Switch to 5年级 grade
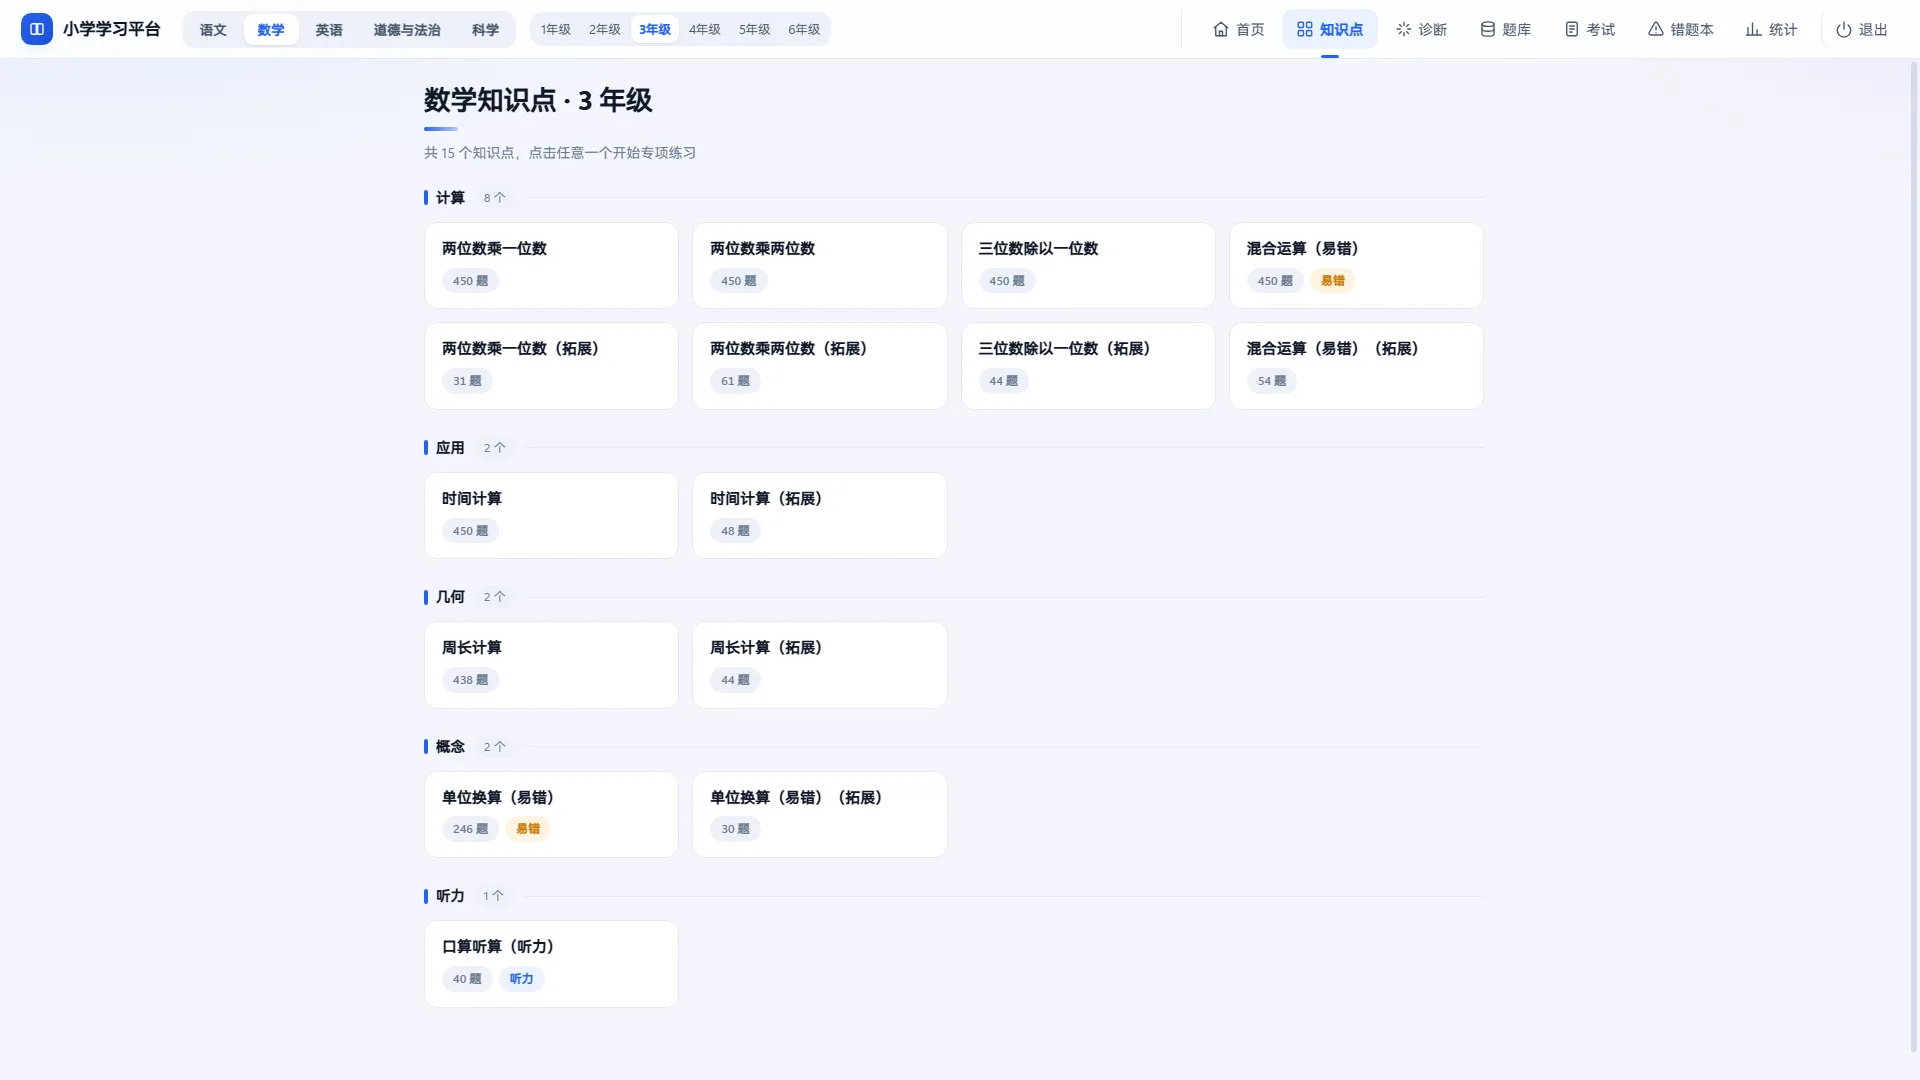1920x1080 pixels. [755, 29]
